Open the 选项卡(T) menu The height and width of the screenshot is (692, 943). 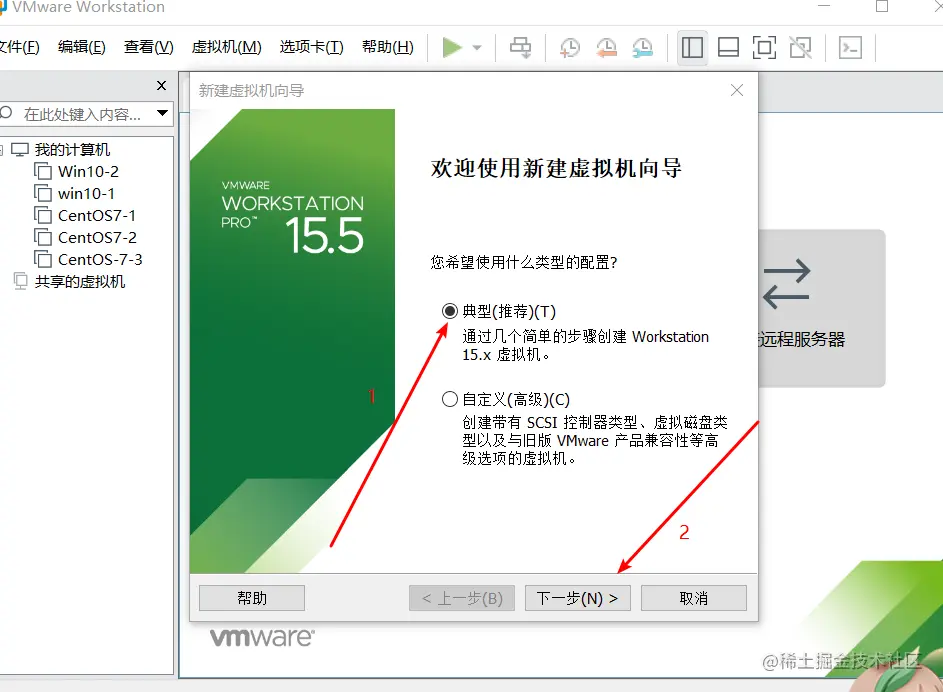[312, 47]
